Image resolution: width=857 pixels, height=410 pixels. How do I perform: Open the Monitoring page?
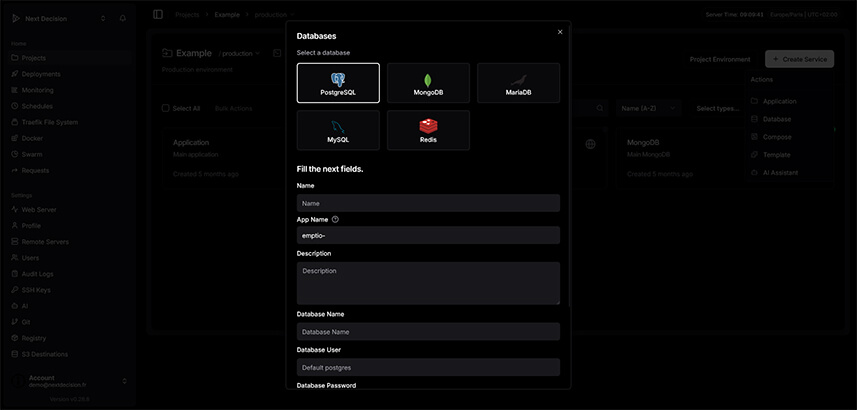click(70, 90)
